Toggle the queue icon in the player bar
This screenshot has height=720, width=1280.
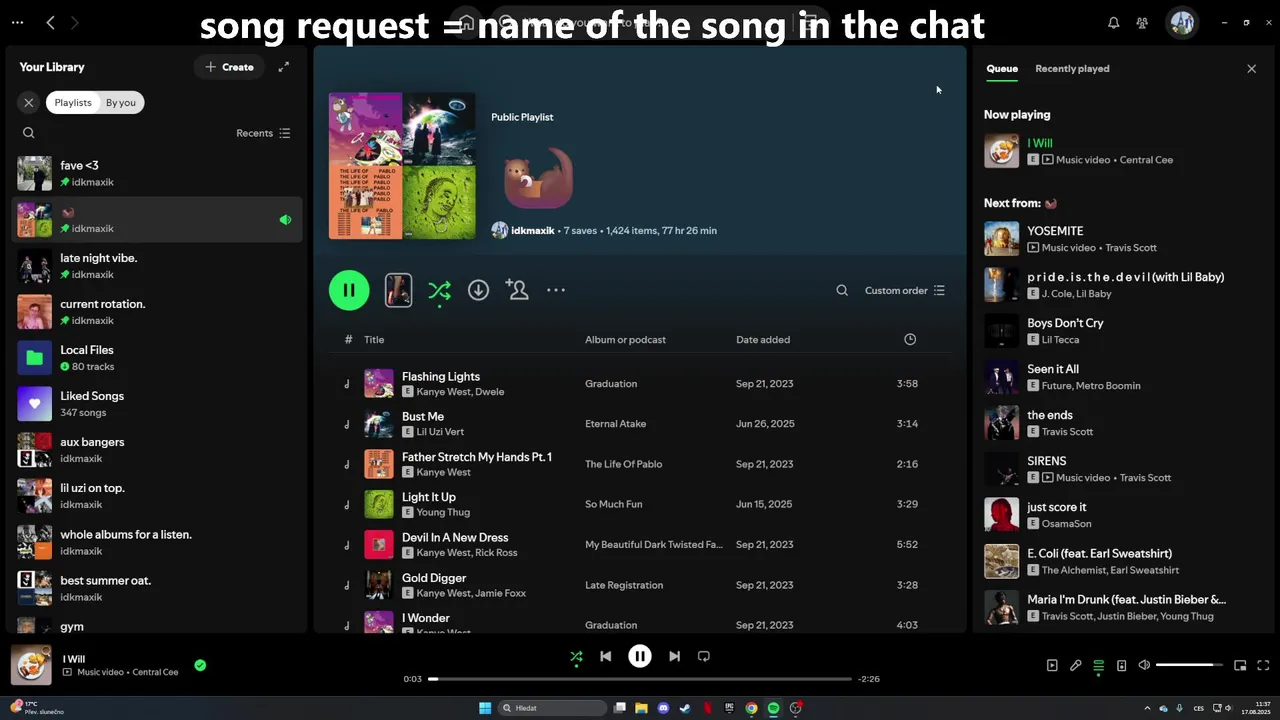point(1098,665)
